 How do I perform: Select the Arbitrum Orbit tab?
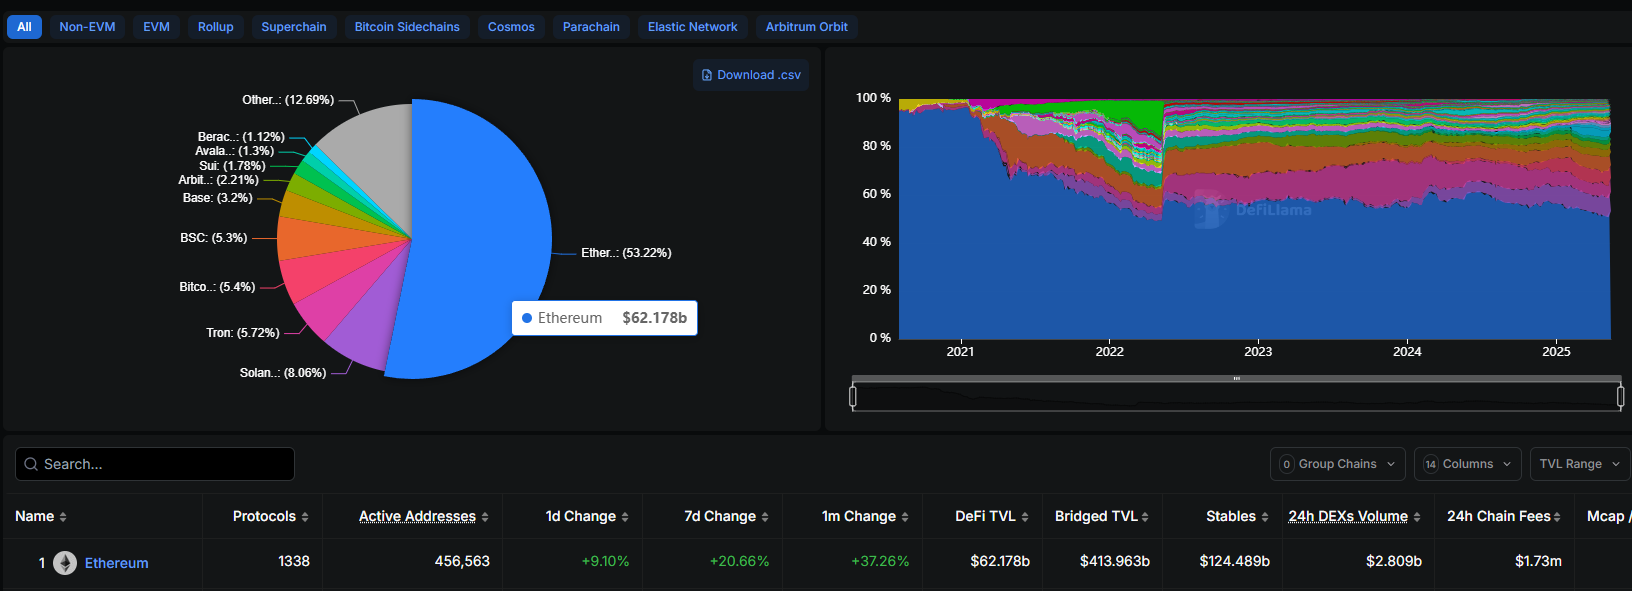click(806, 27)
